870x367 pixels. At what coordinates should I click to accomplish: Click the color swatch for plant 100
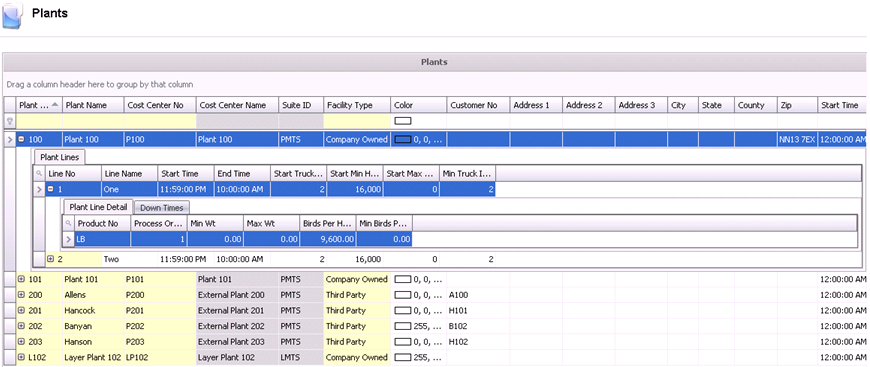[403, 139]
